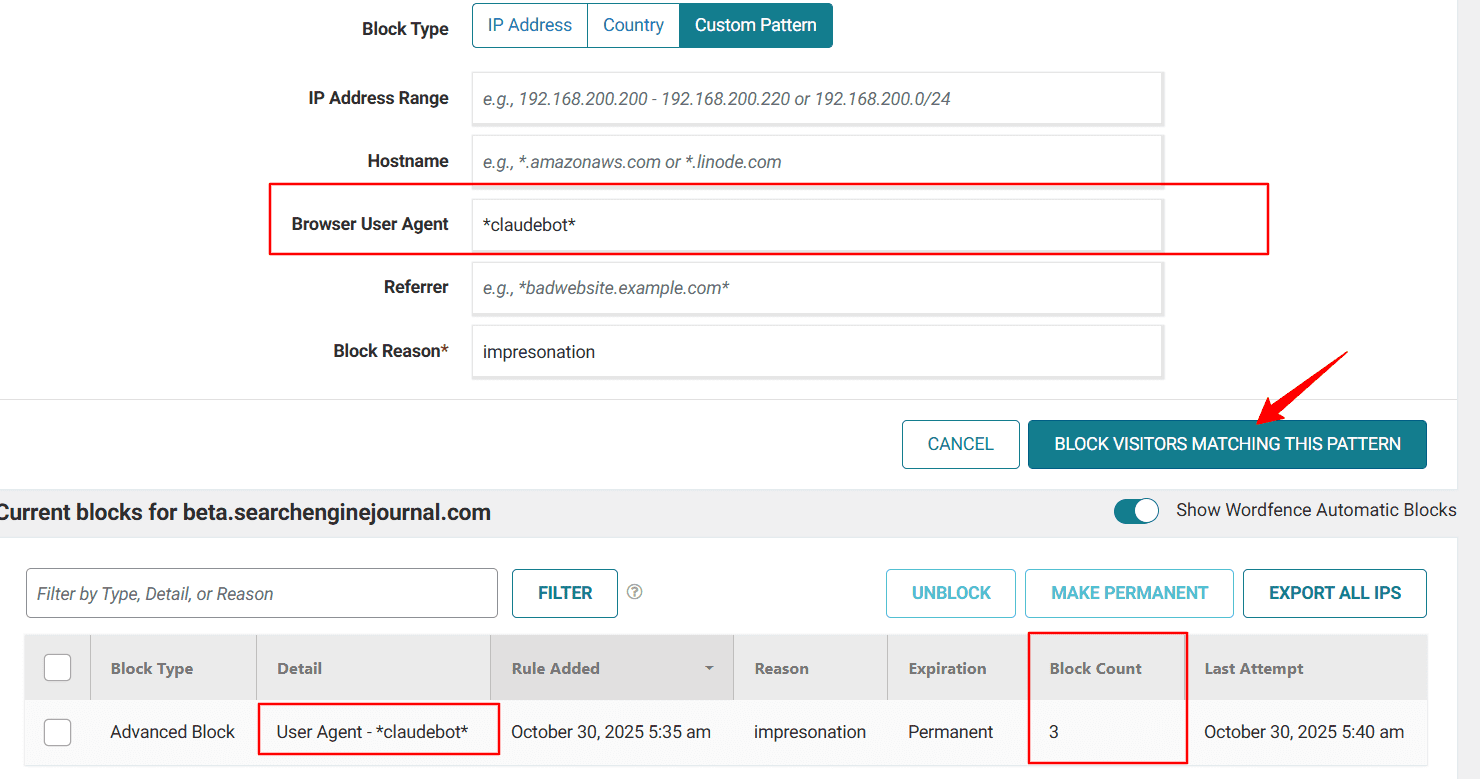
Task: Click the CANCEL button
Action: point(960,444)
